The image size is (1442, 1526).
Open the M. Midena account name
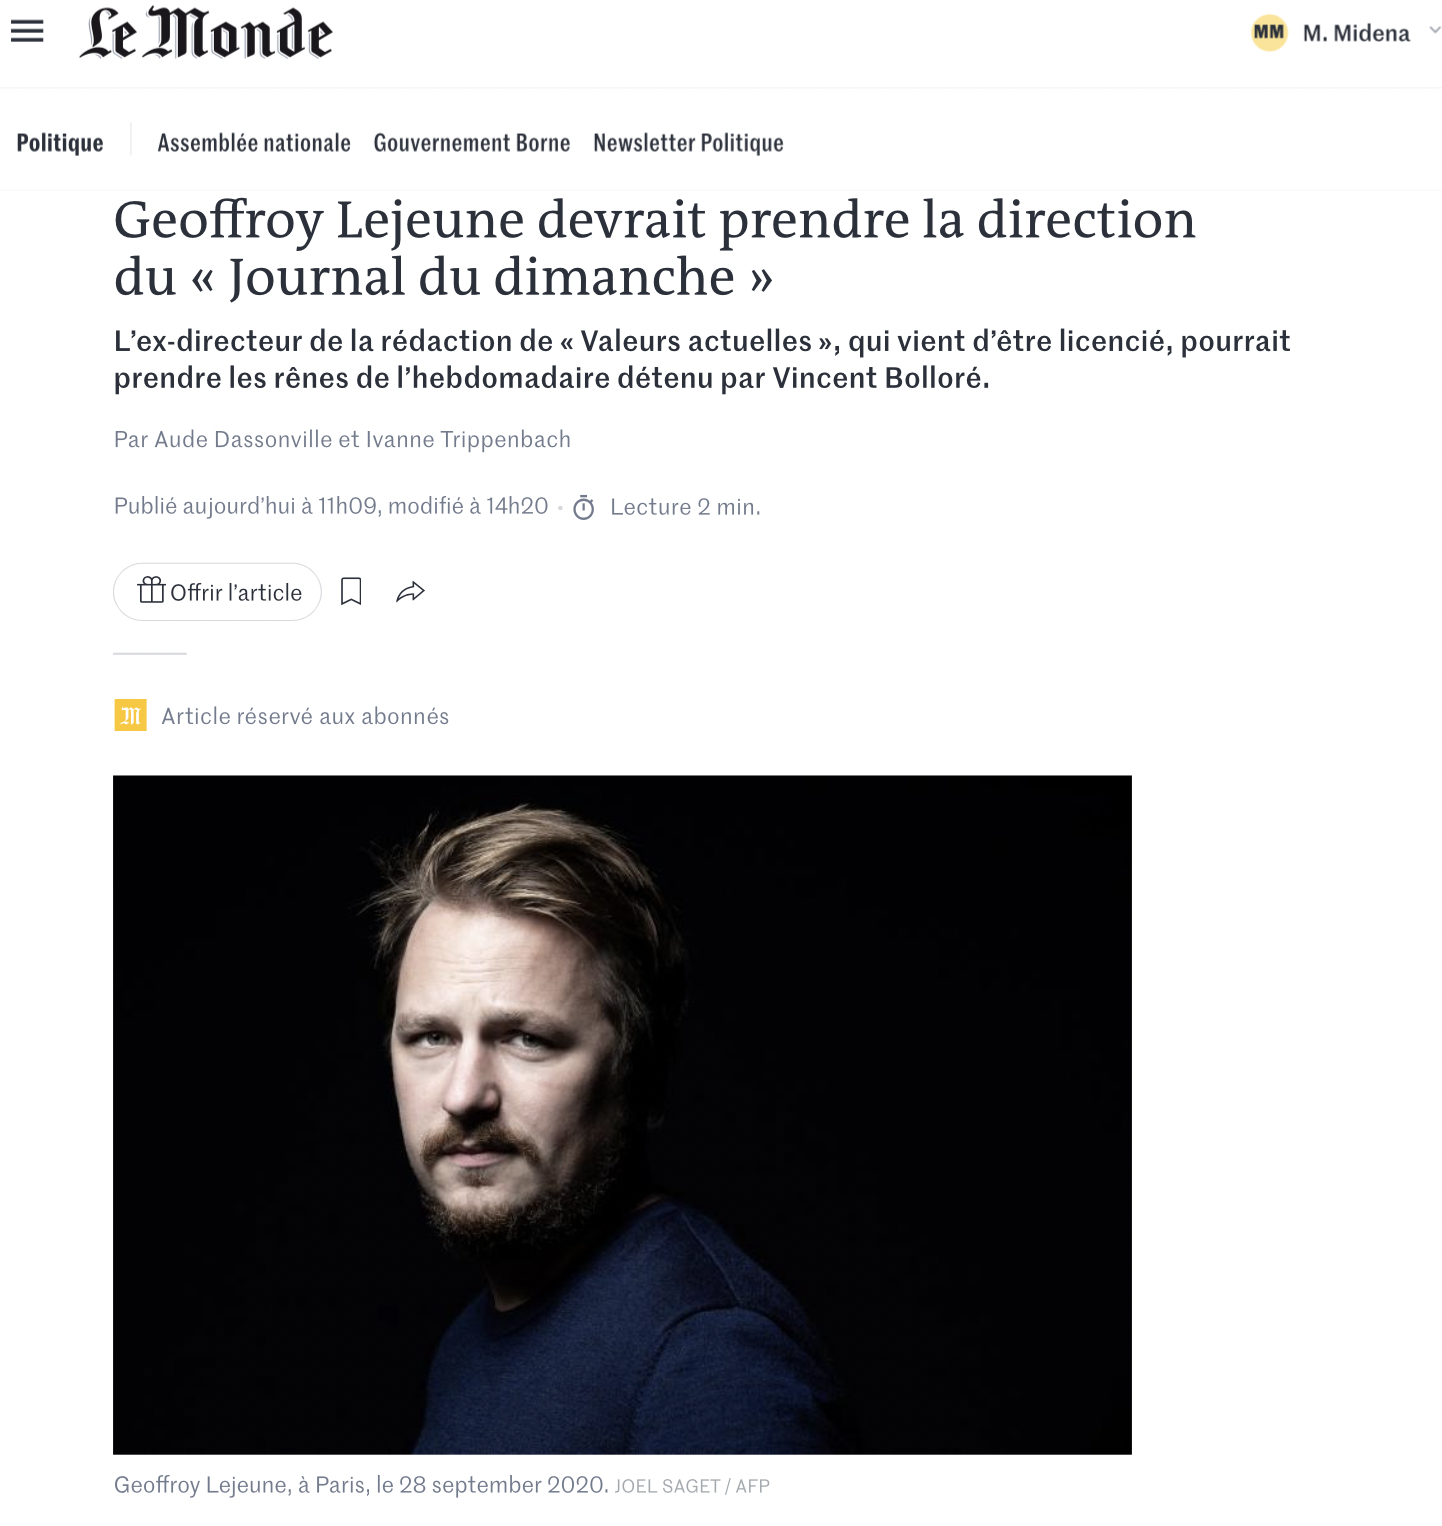(1356, 34)
